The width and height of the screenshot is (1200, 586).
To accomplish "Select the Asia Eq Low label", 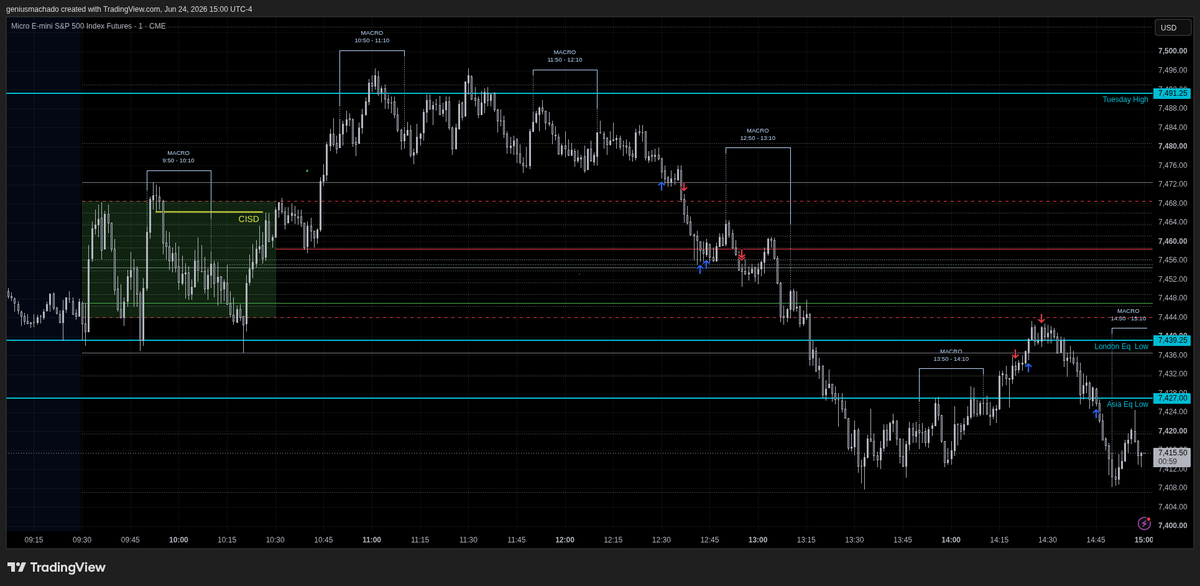I will 1127,404.
